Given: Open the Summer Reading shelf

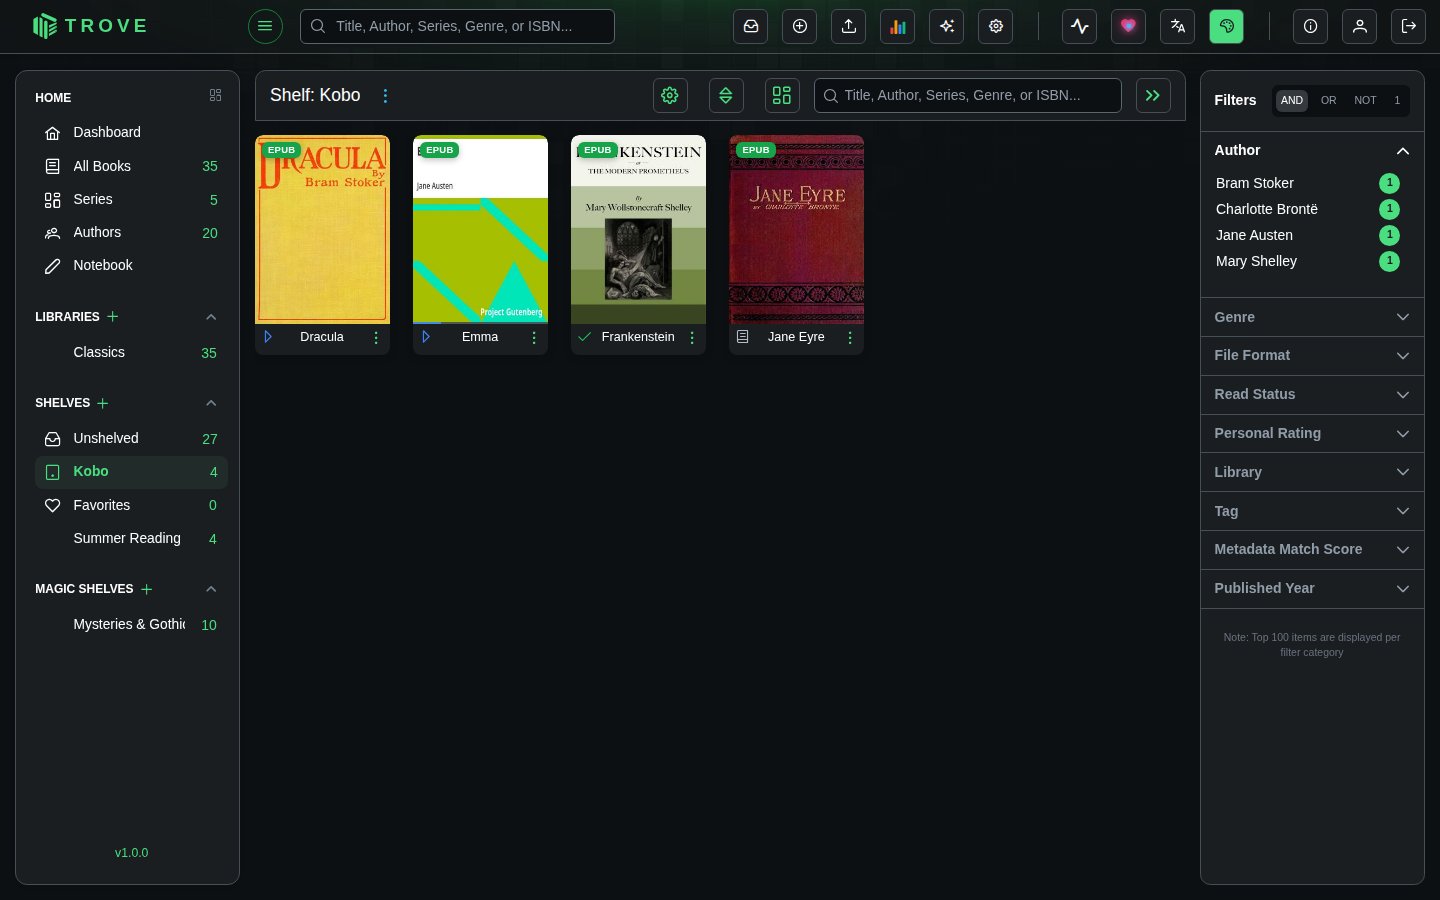Looking at the screenshot, I should 131,538.
